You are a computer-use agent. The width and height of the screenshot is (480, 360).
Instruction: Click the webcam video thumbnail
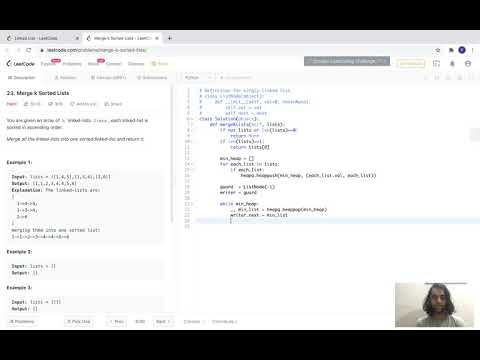coord(434,305)
